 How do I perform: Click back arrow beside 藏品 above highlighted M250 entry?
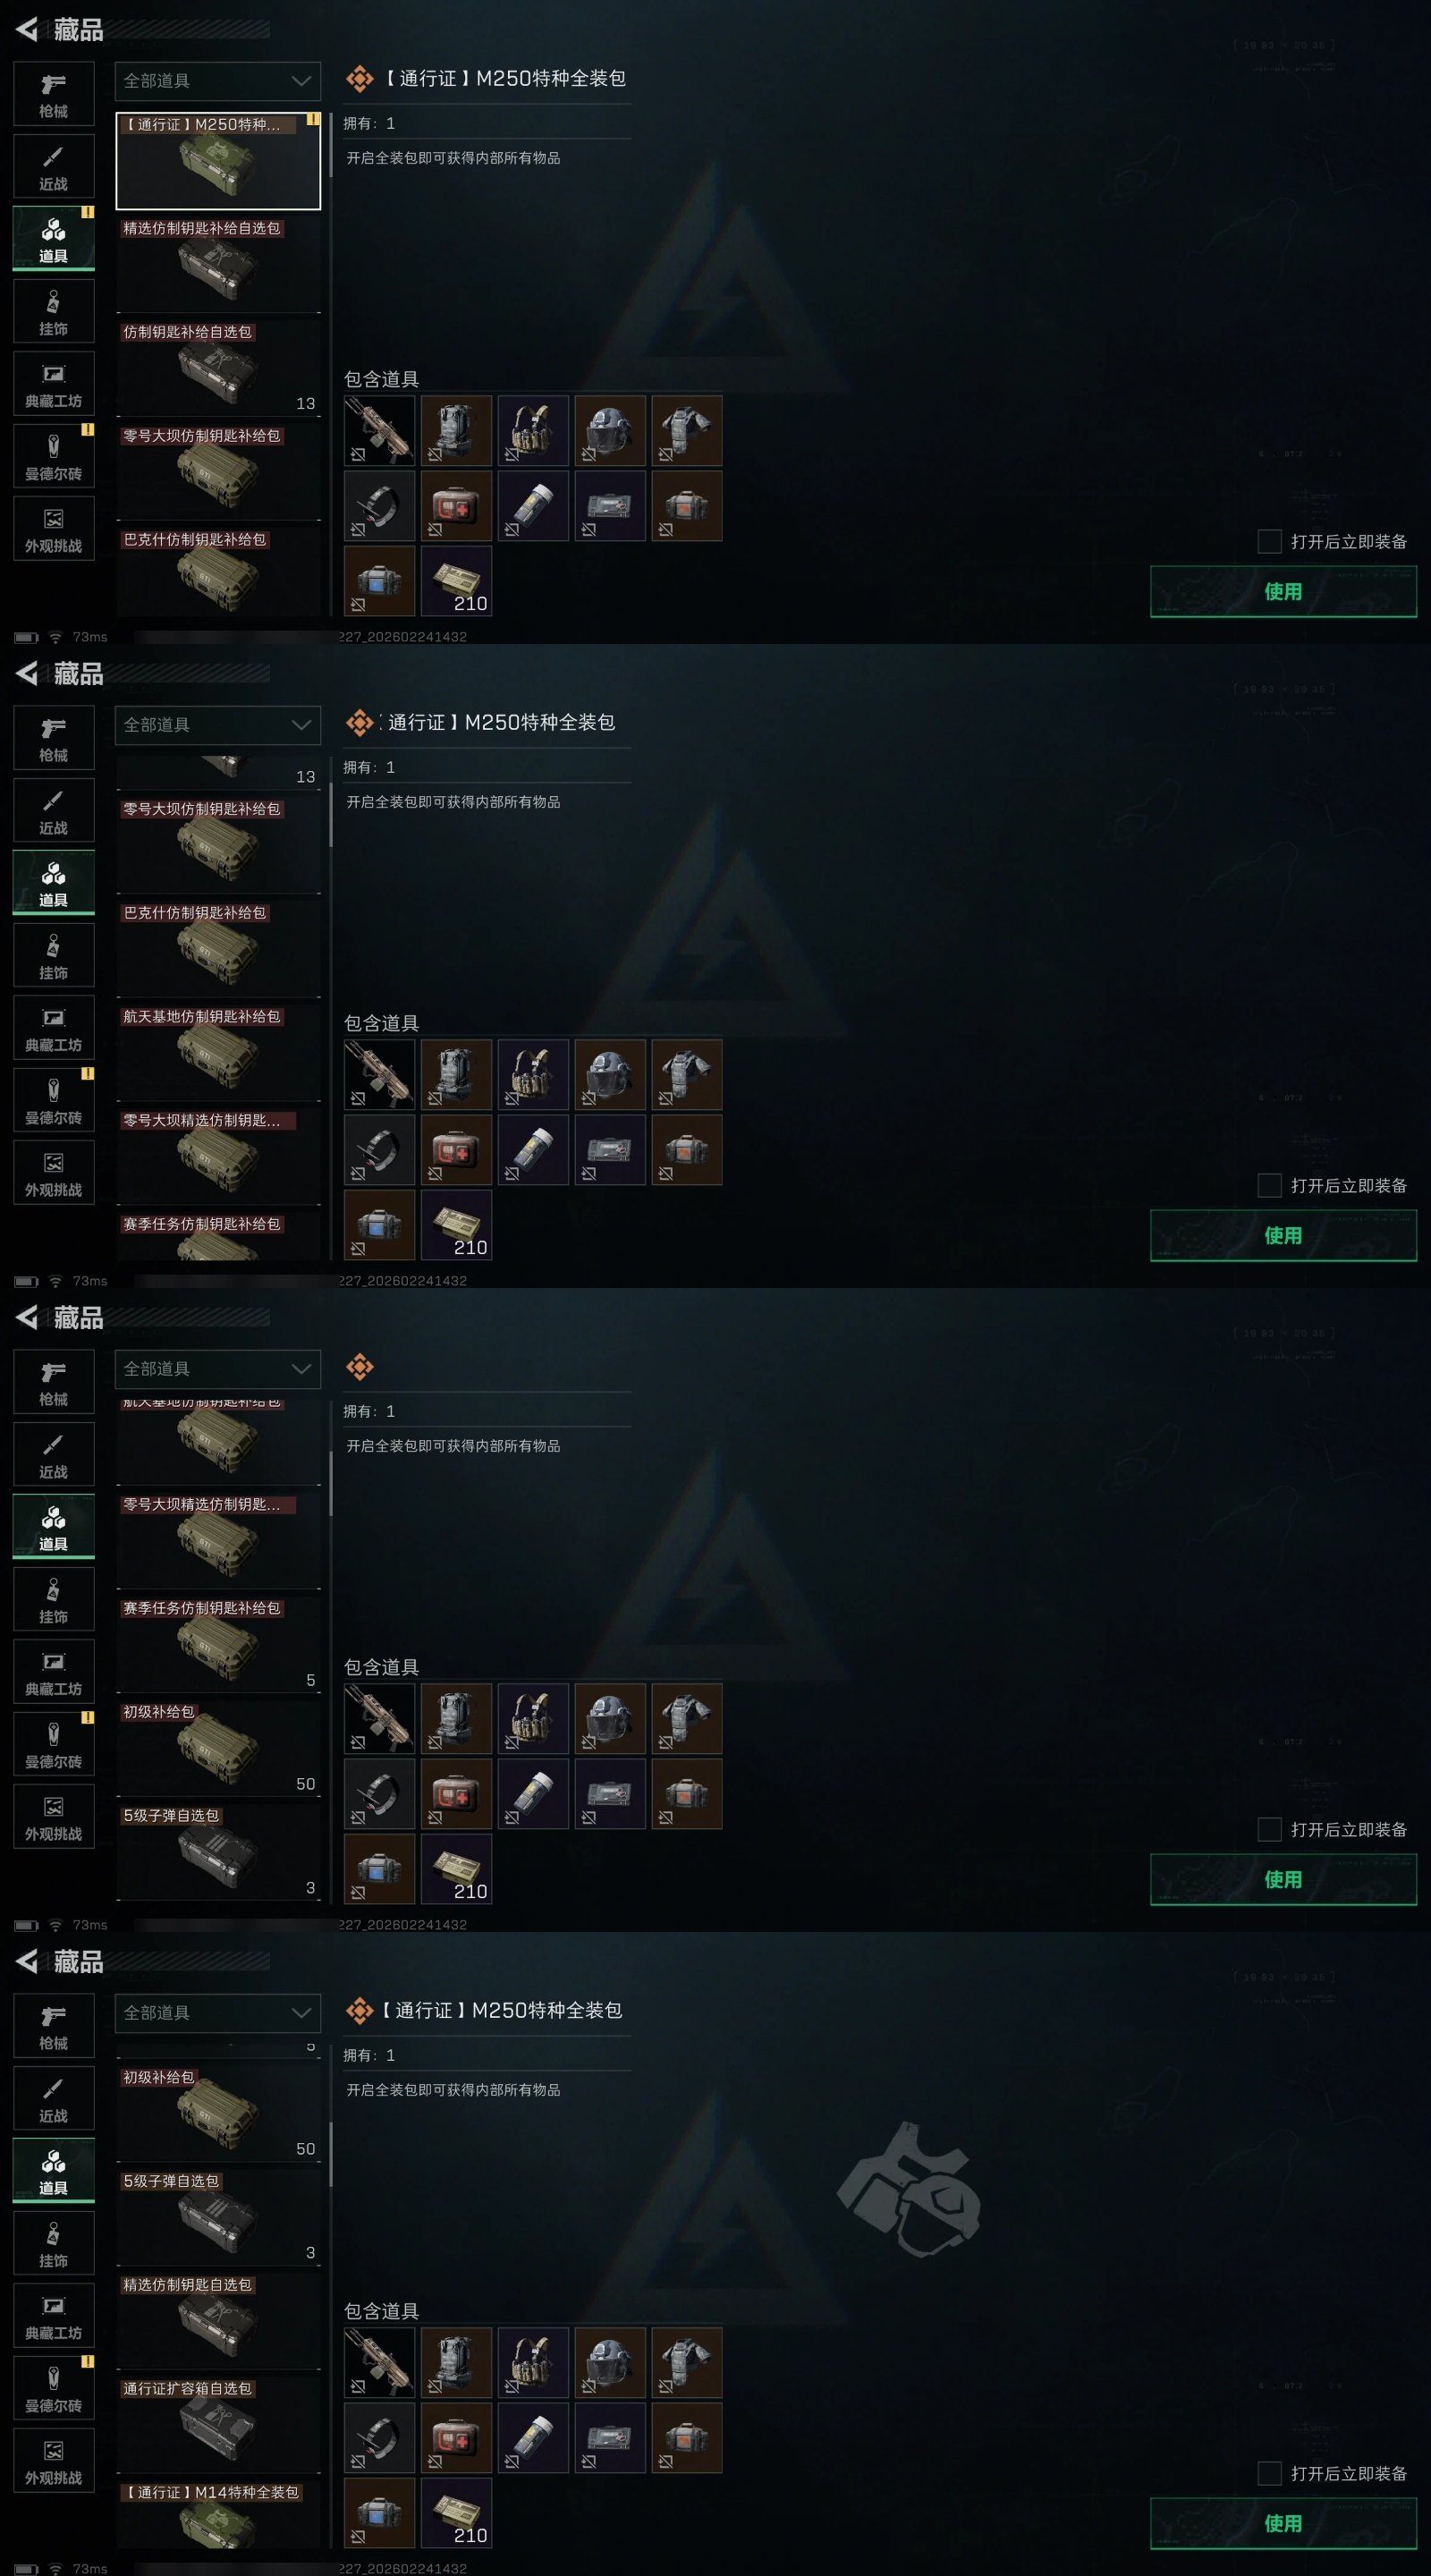(x=27, y=29)
